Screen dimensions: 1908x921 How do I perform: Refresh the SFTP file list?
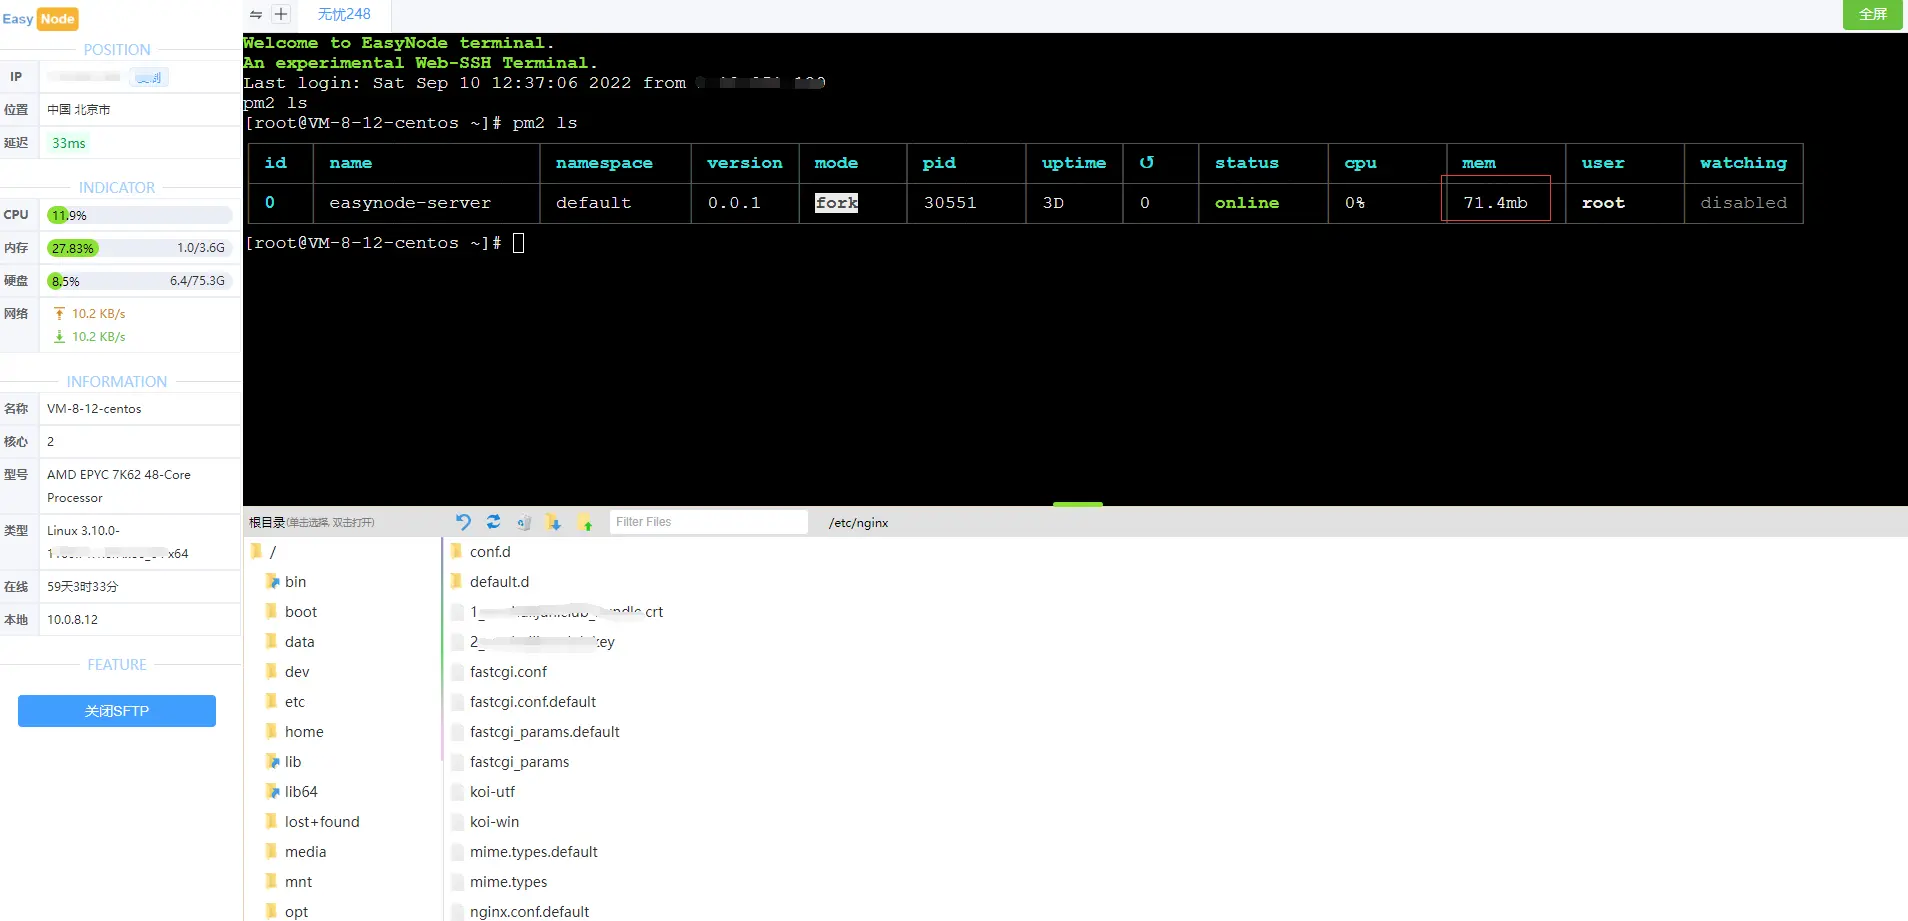493,522
